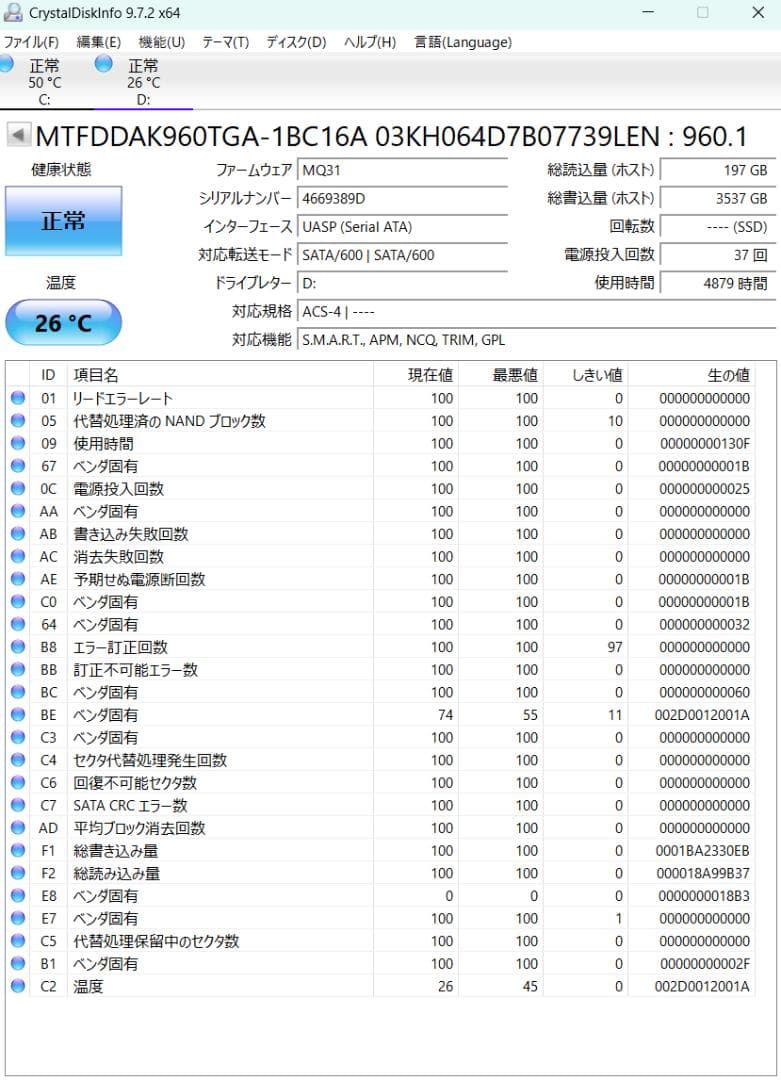Screen dimensions: 781x1080
Task: Click the 使用時間 field showing 4879 時間
Action: click(718, 284)
